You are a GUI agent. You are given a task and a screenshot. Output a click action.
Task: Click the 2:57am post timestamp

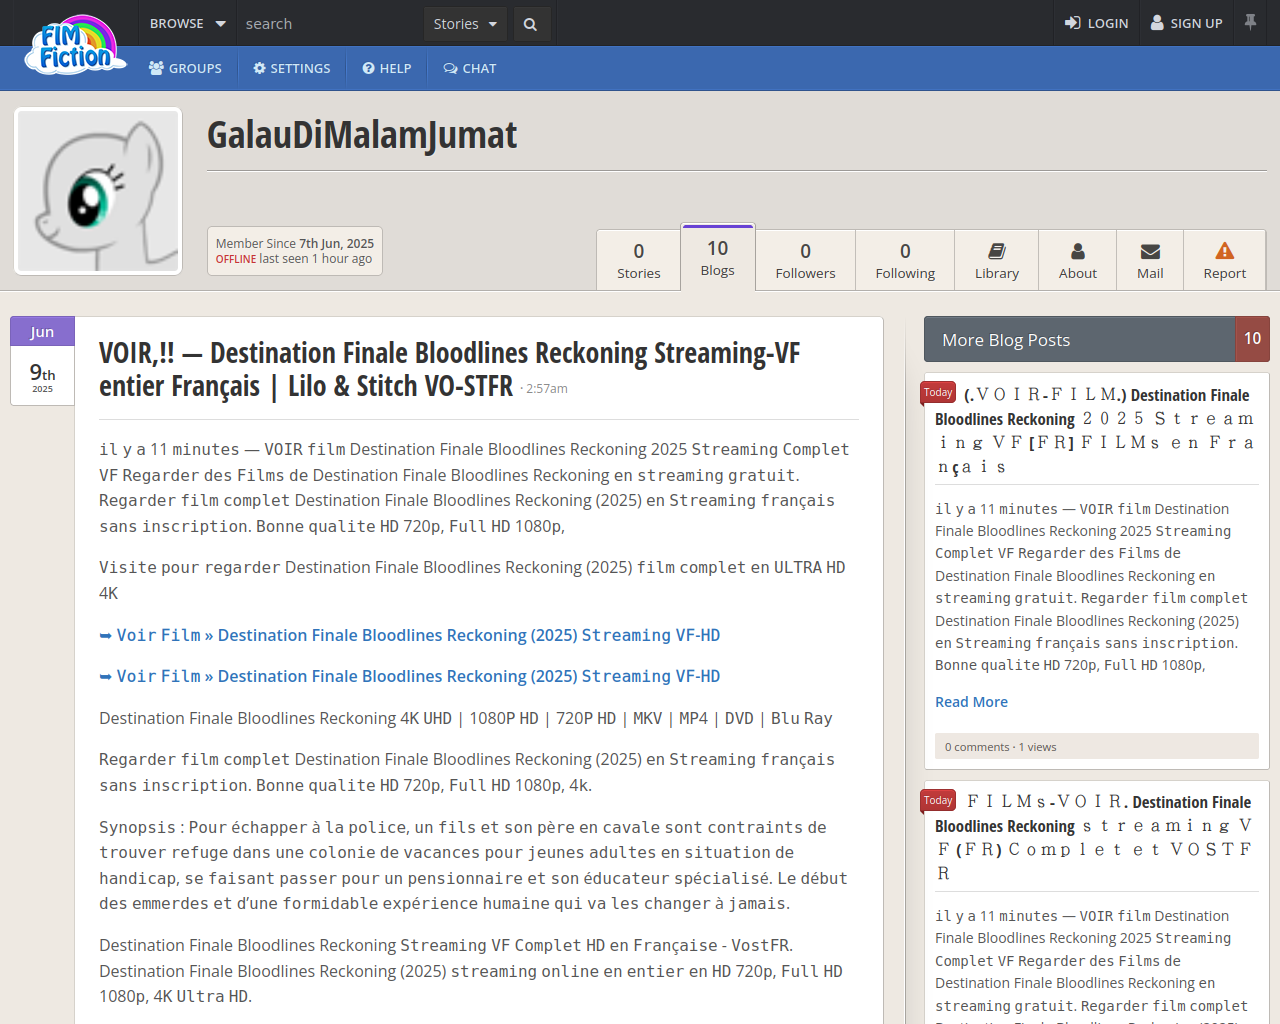547,389
